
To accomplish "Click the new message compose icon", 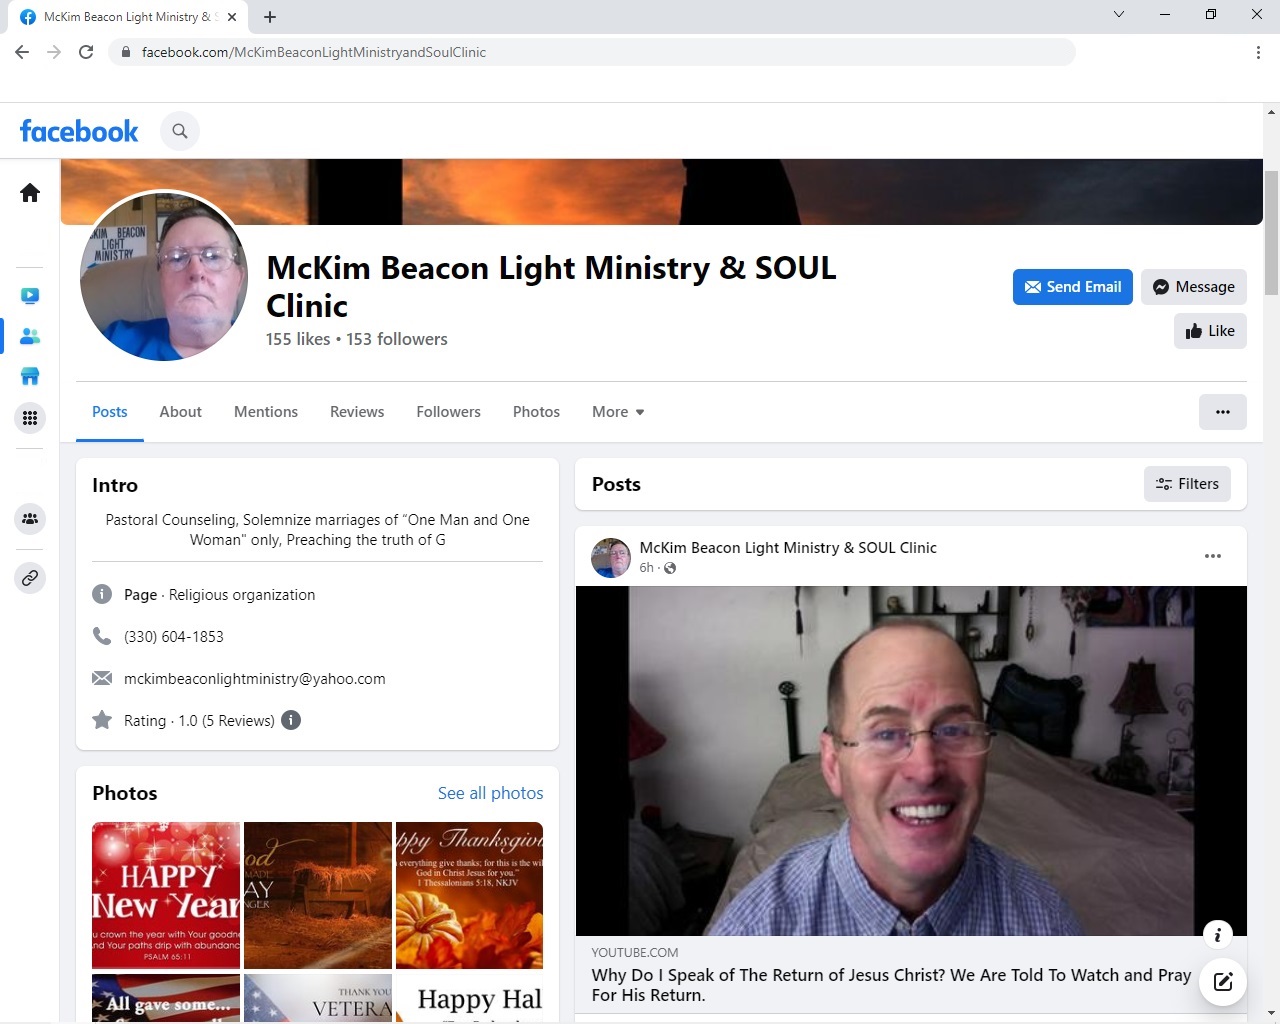I will pyautogui.click(x=1223, y=981).
